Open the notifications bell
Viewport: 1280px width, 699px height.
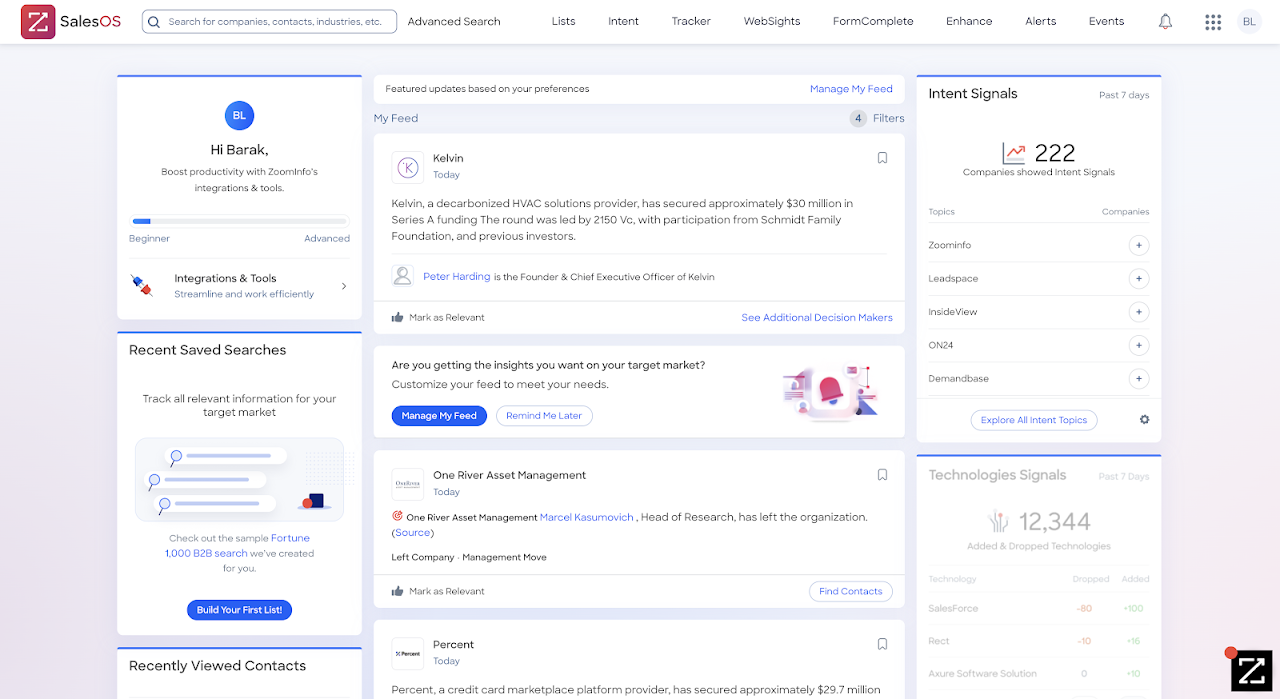[1165, 21]
